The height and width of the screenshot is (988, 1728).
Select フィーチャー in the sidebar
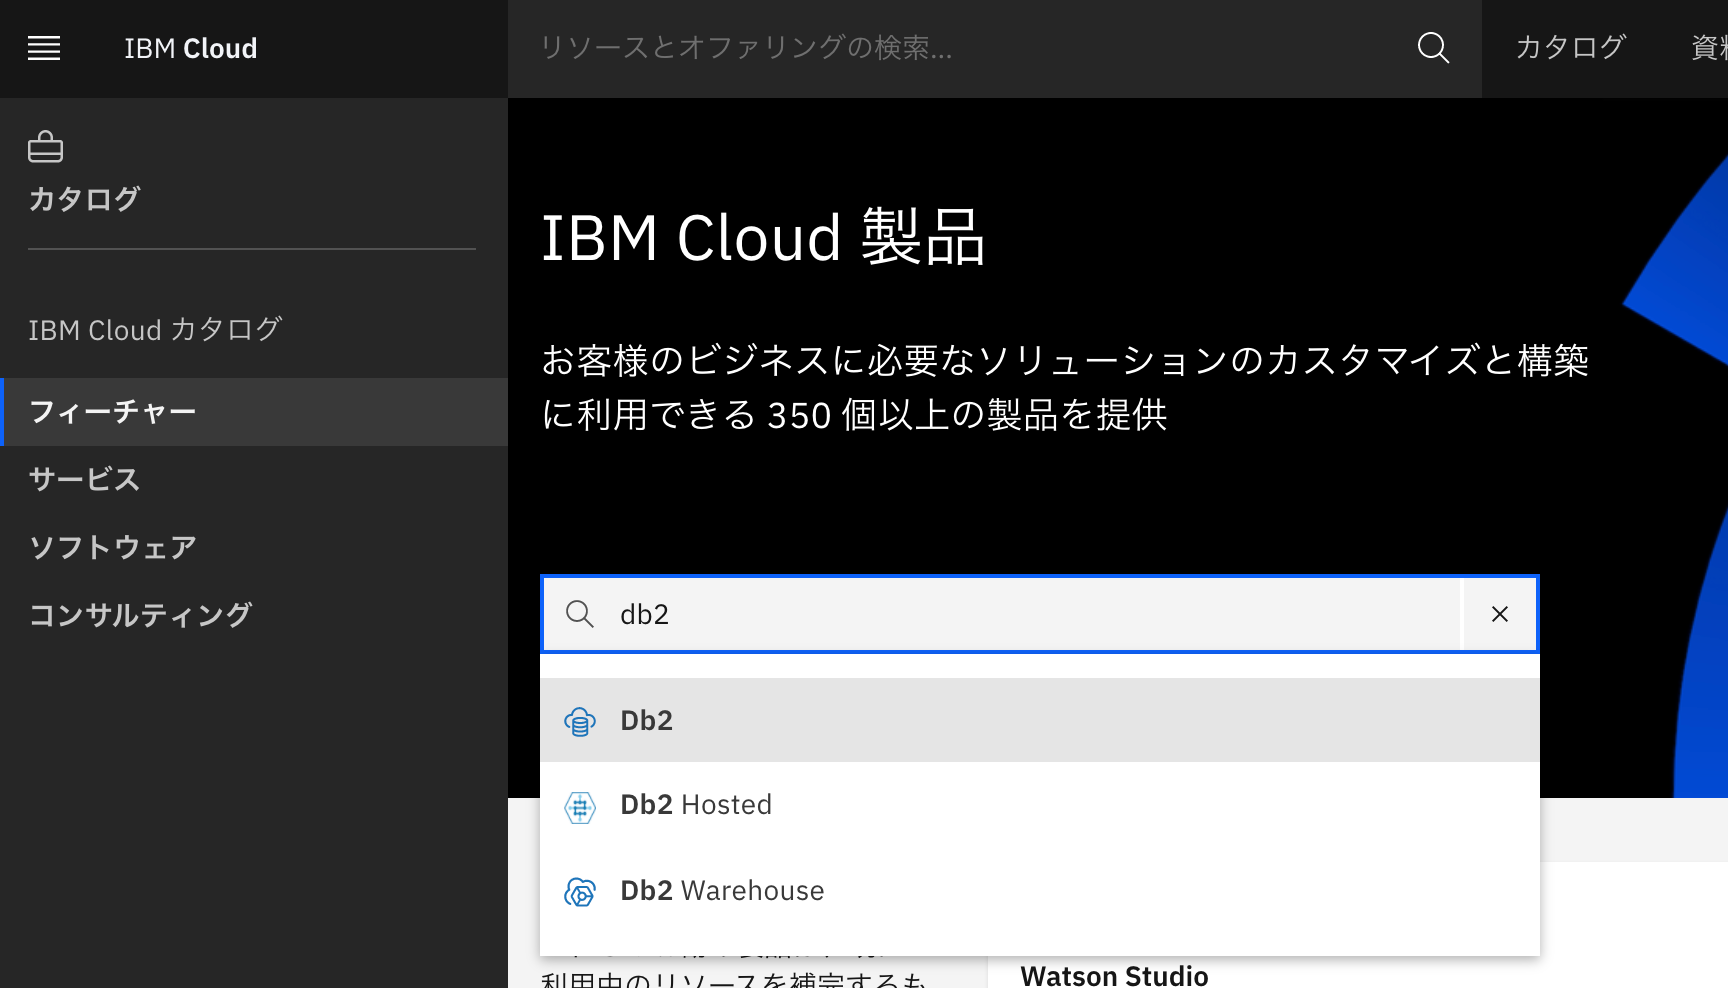(x=113, y=411)
